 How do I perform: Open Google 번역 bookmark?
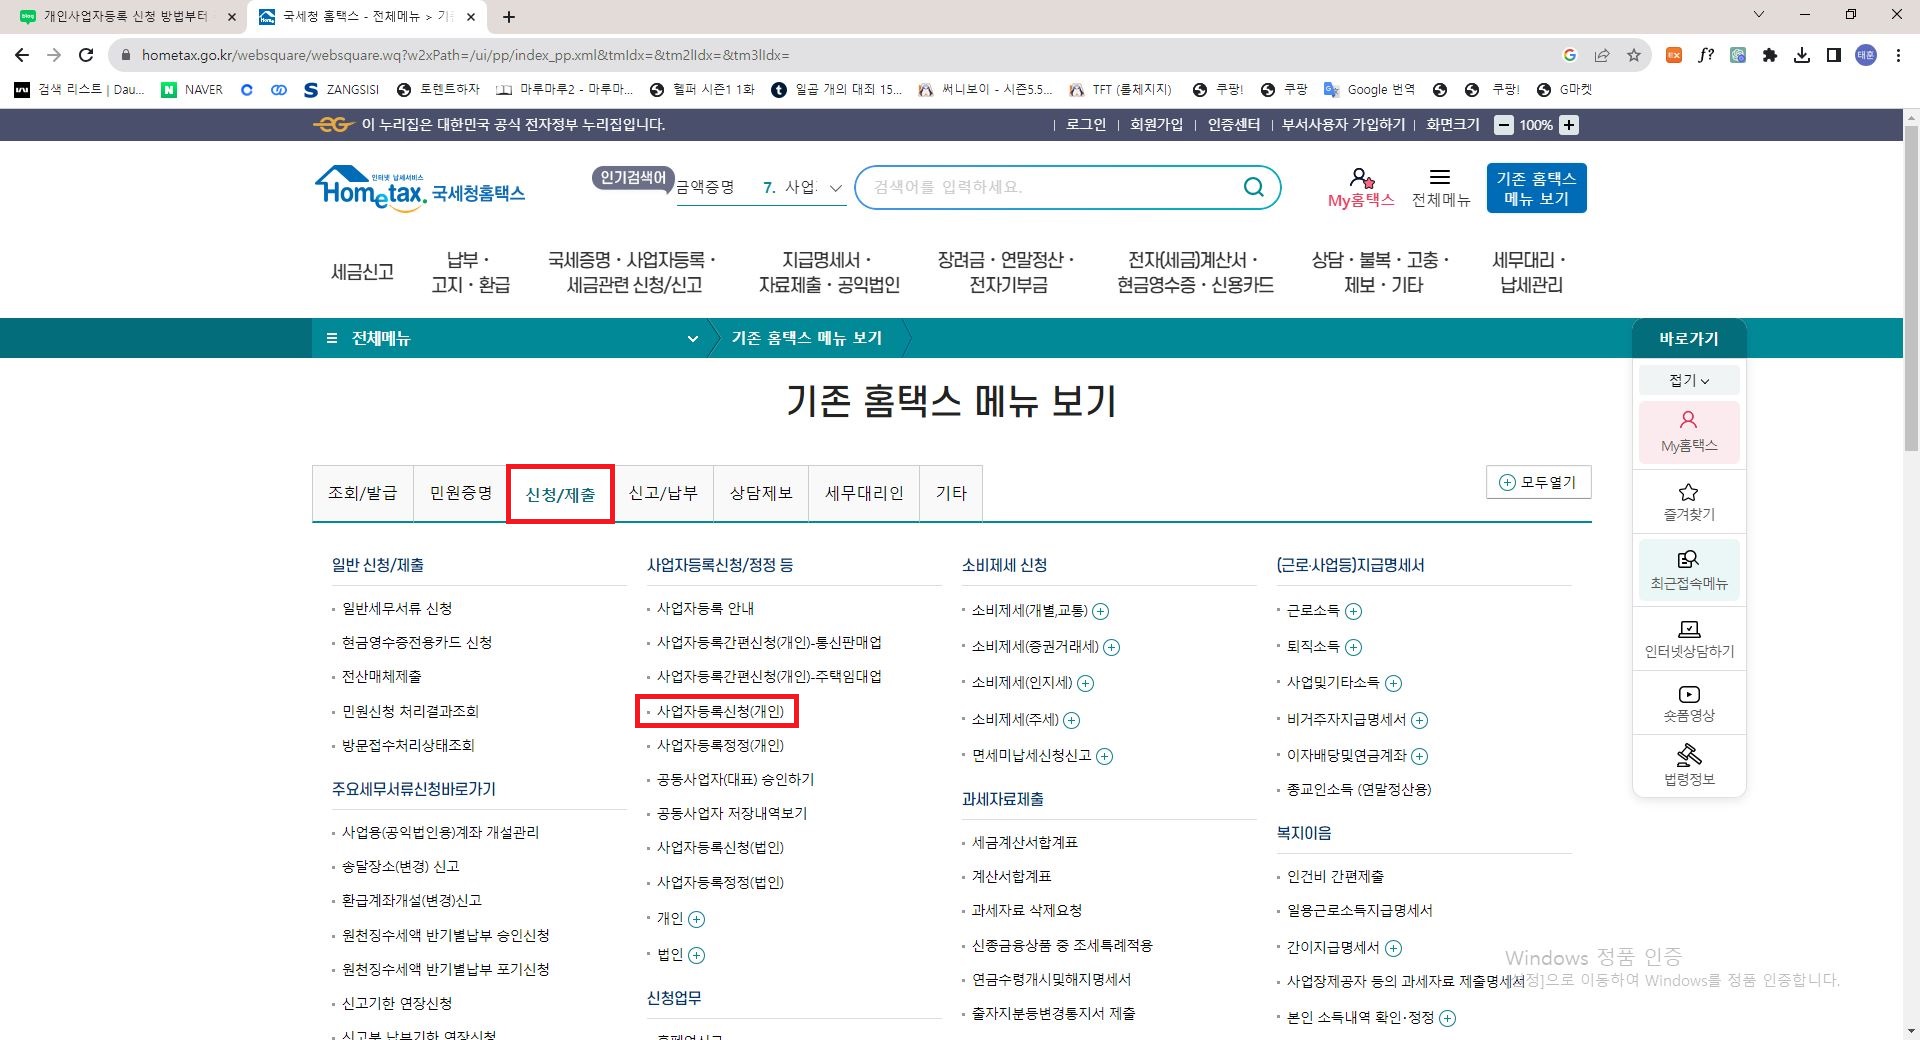point(1368,89)
